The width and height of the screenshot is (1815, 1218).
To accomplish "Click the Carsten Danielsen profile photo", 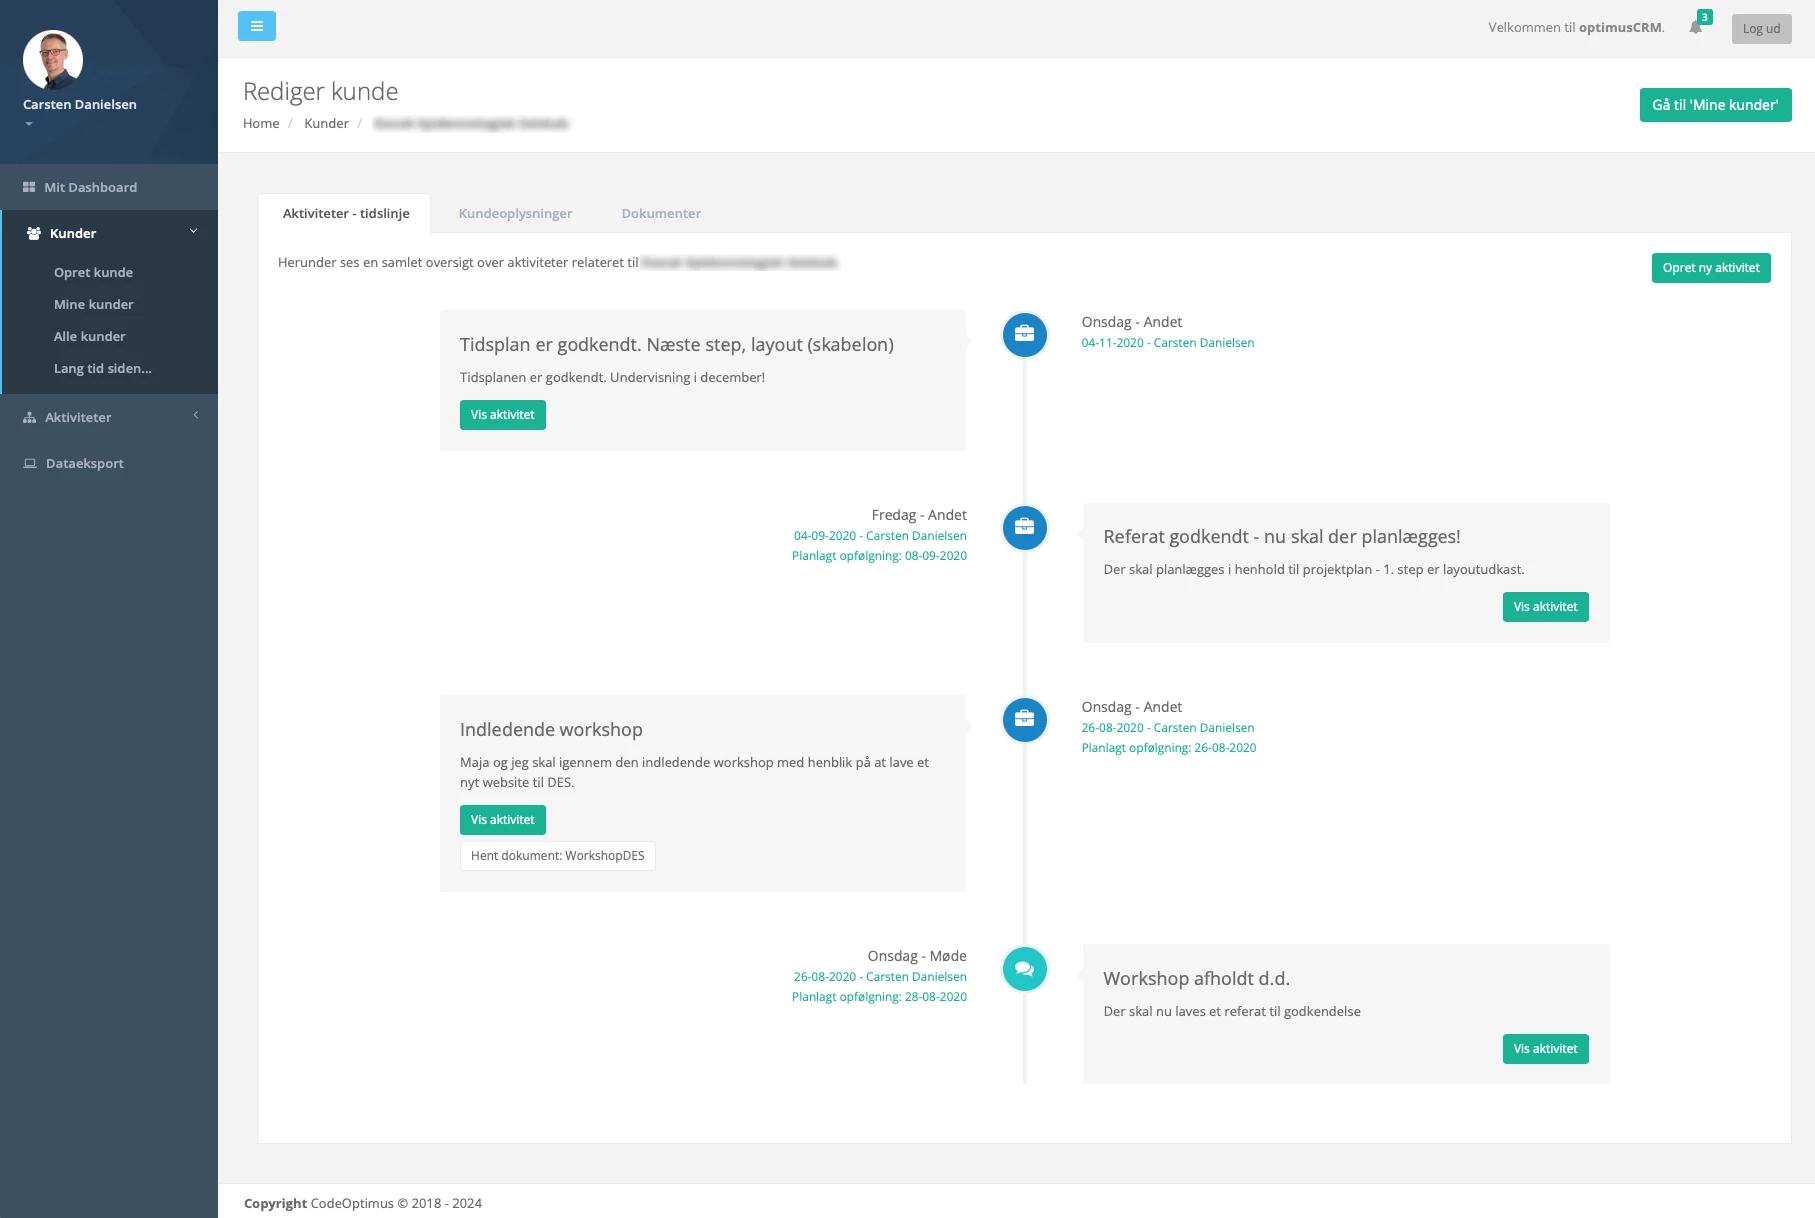I will 54,59.
